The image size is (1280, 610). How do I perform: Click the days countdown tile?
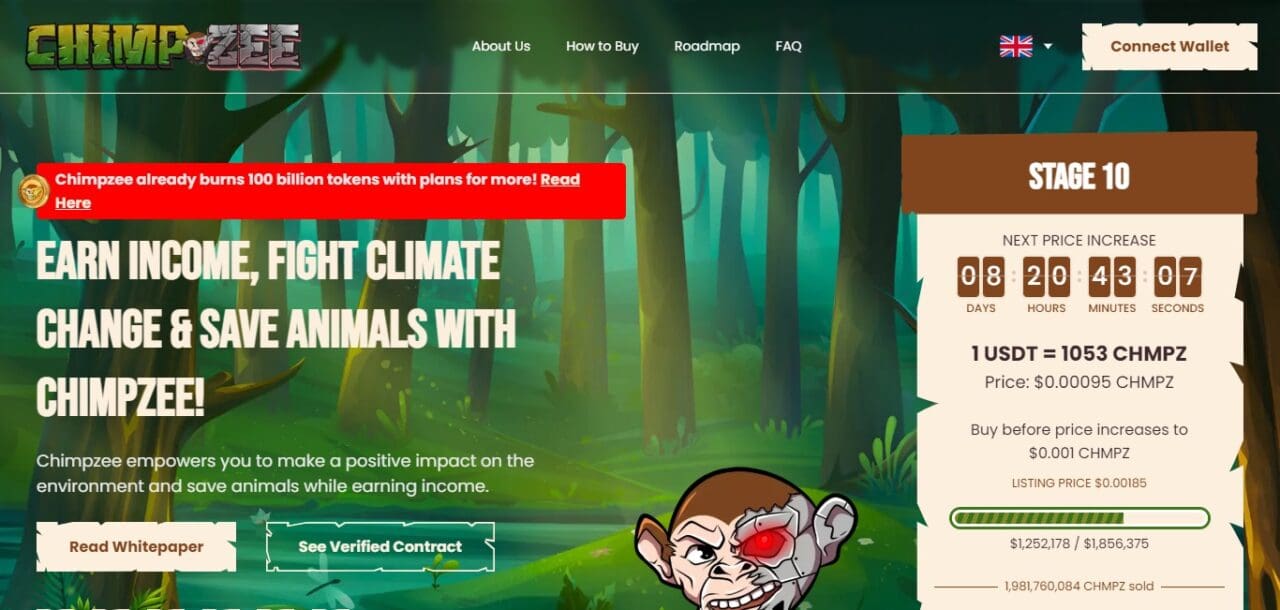(x=981, y=277)
